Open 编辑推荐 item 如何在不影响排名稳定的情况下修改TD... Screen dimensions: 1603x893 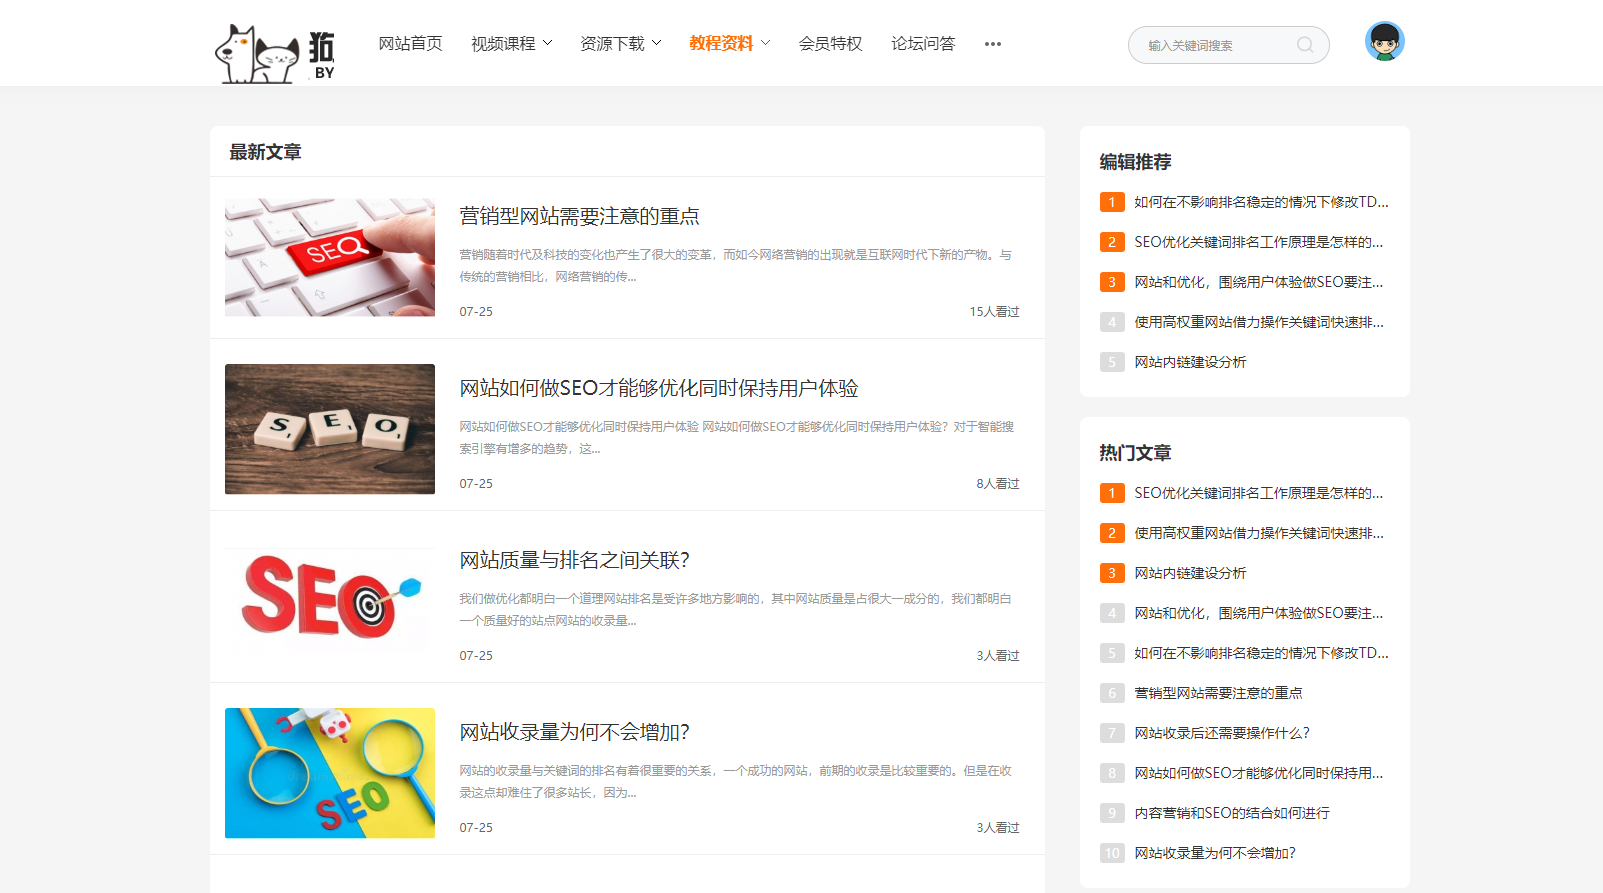tap(1261, 202)
